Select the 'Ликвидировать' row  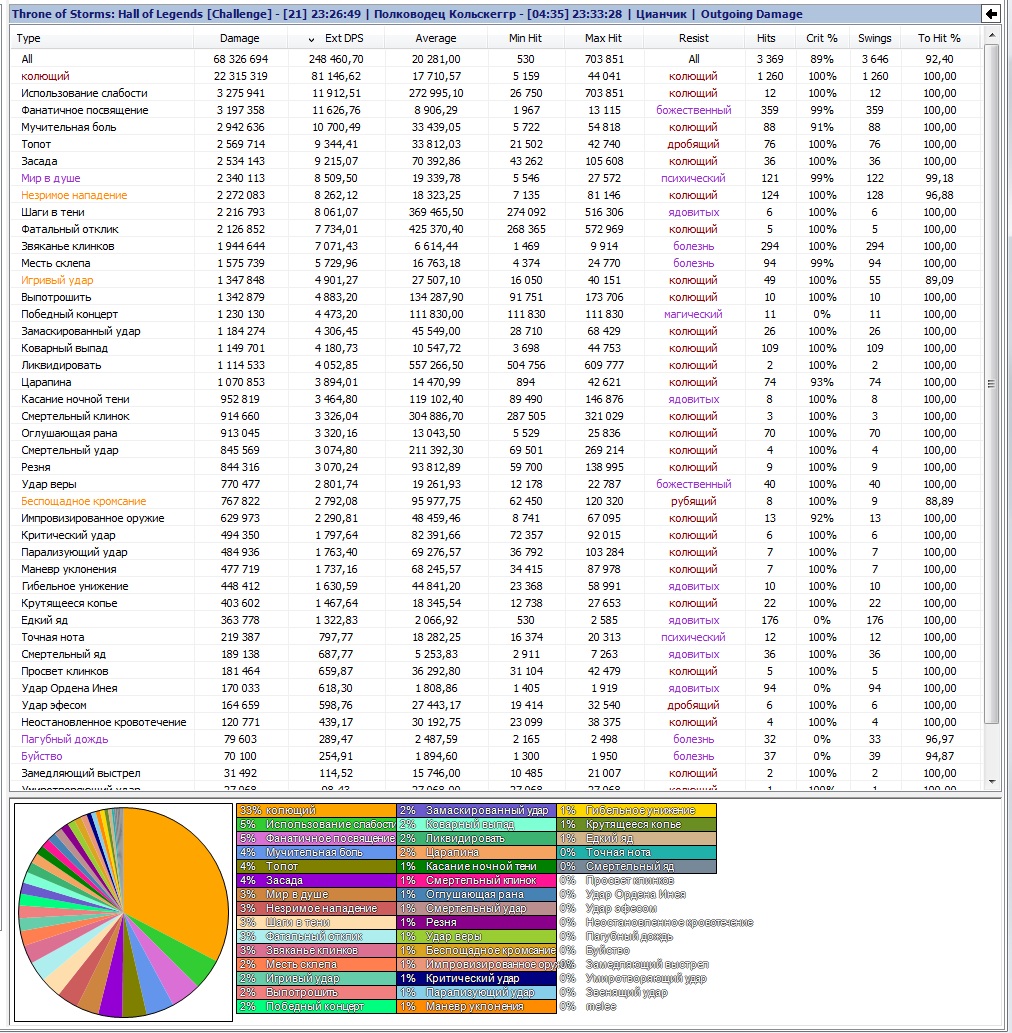click(497, 366)
